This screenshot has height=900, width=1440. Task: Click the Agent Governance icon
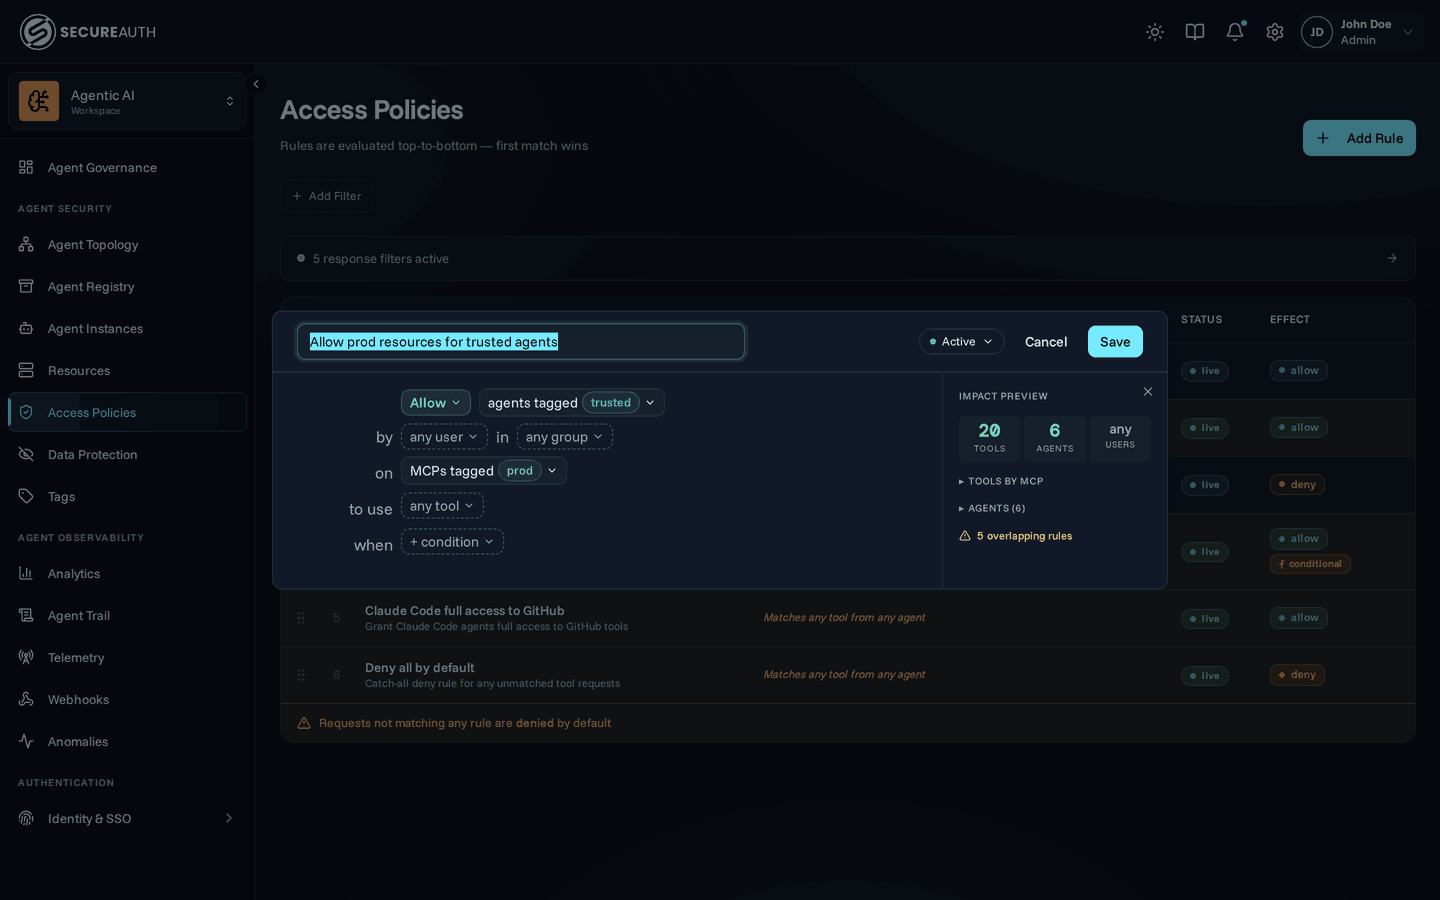pos(26,167)
